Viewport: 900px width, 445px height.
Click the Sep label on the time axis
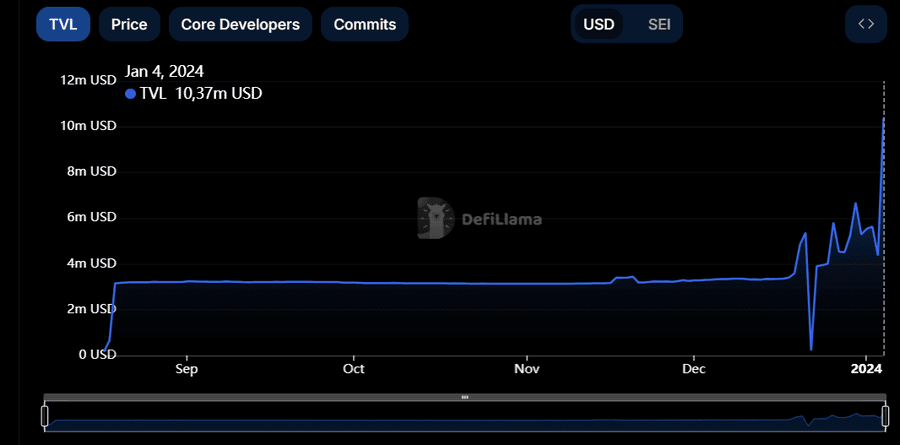pyautogui.click(x=186, y=369)
